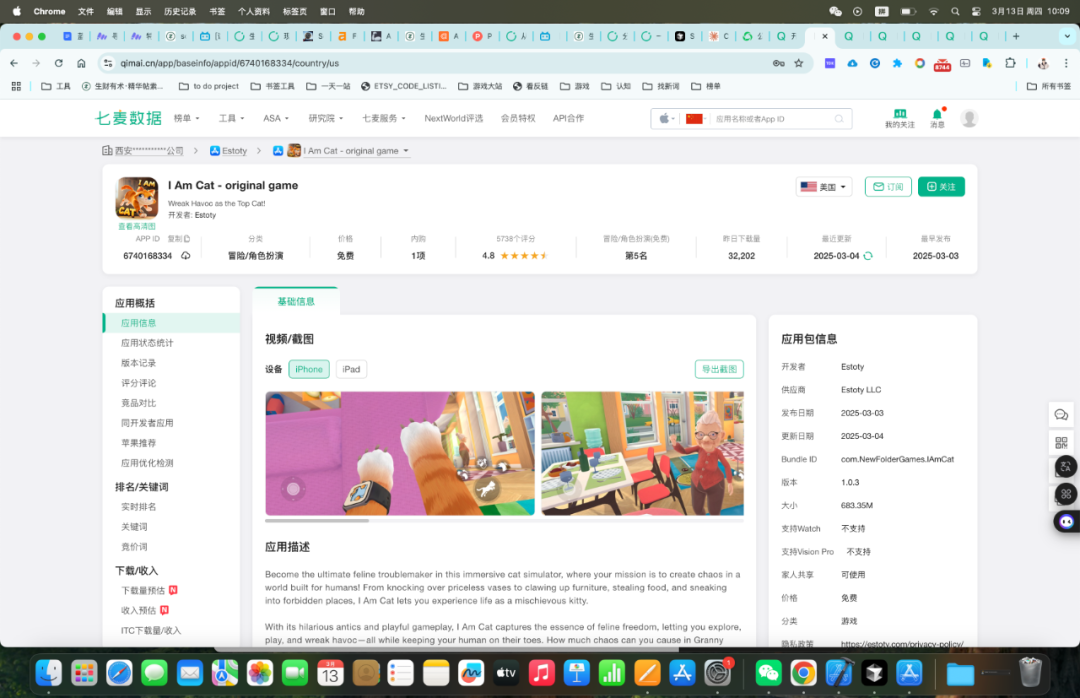
Task: Open 评分评论 in sidebar
Action: (x=138, y=382)
